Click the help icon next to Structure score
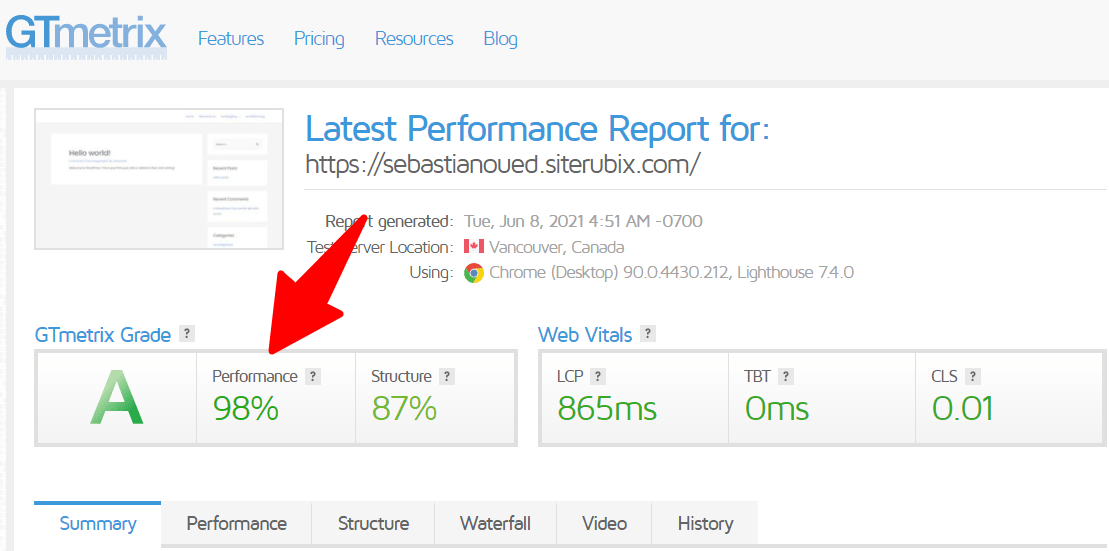Image resolution: width=1109 pixels, height=551 pixels. click(446, 377)
